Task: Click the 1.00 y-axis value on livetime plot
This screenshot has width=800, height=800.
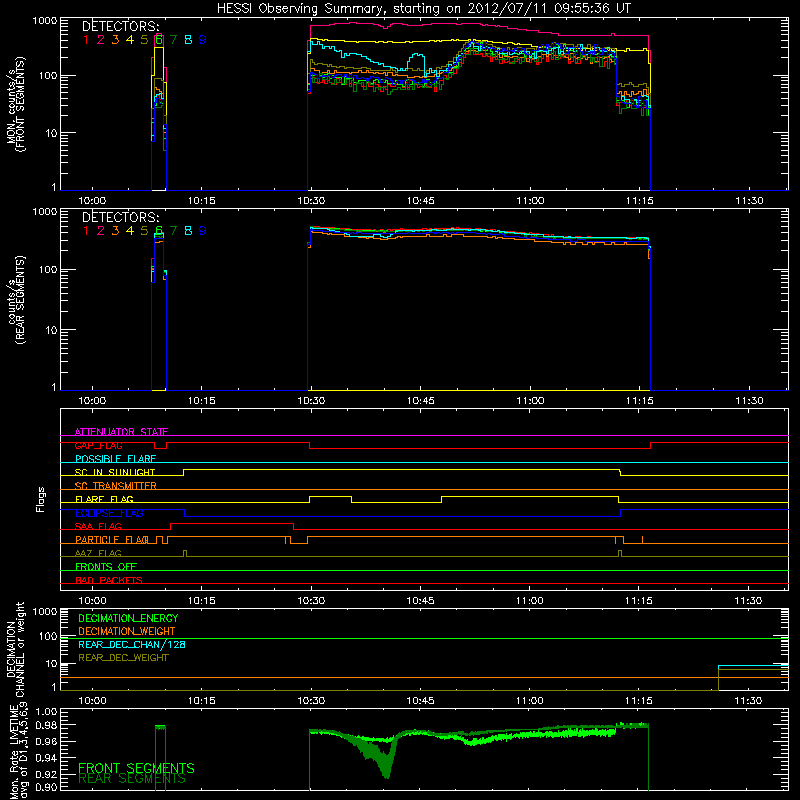Action: [45, 712]
